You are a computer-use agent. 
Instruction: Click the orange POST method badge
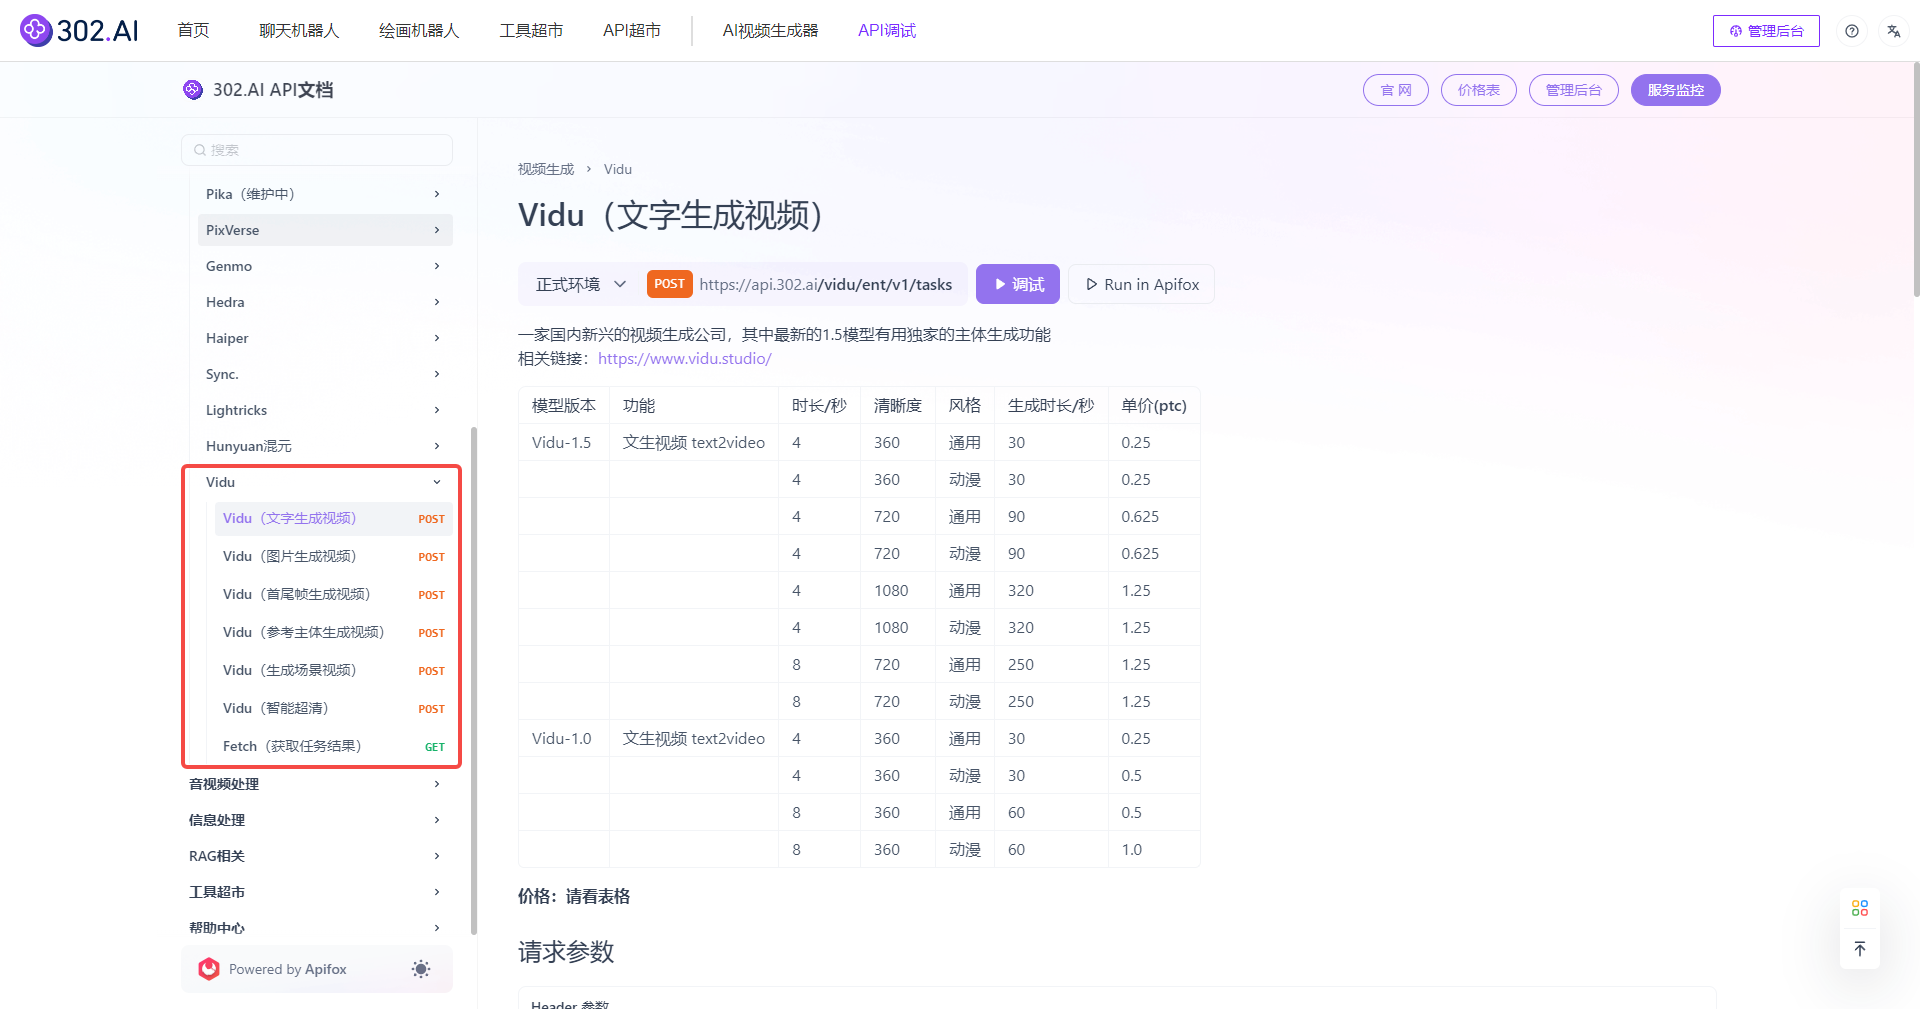click(670, 284)
